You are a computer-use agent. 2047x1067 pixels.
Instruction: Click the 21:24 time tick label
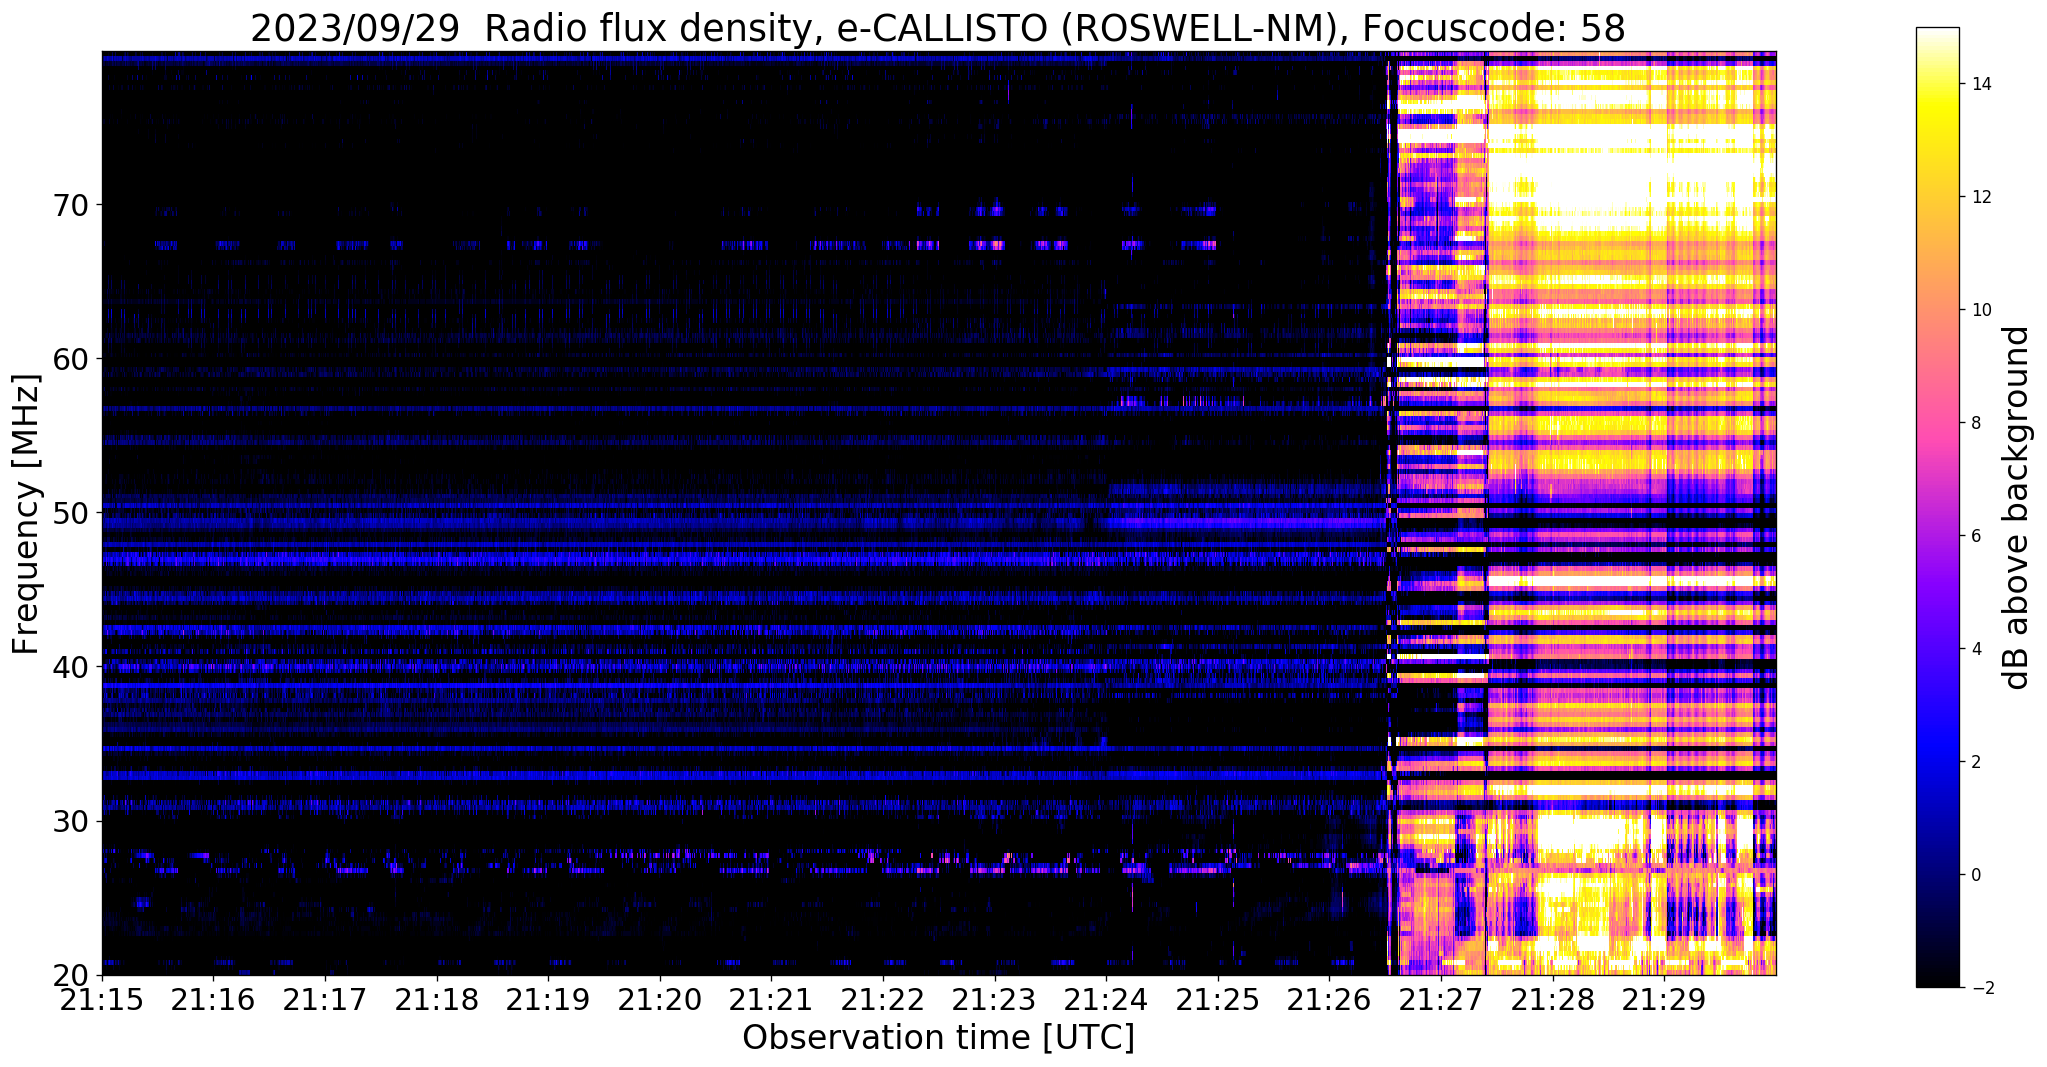(x=1106, y=999)
